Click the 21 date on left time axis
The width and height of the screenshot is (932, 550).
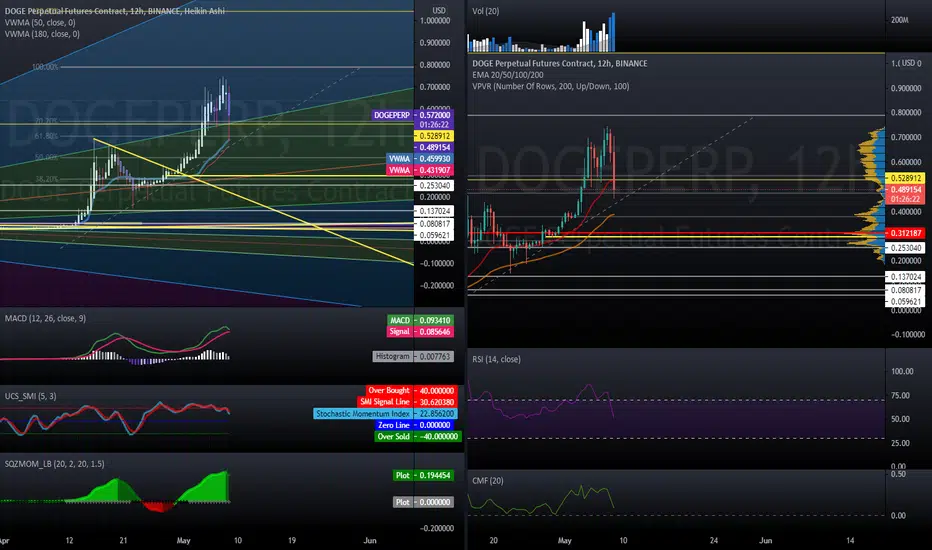[123, 540]
